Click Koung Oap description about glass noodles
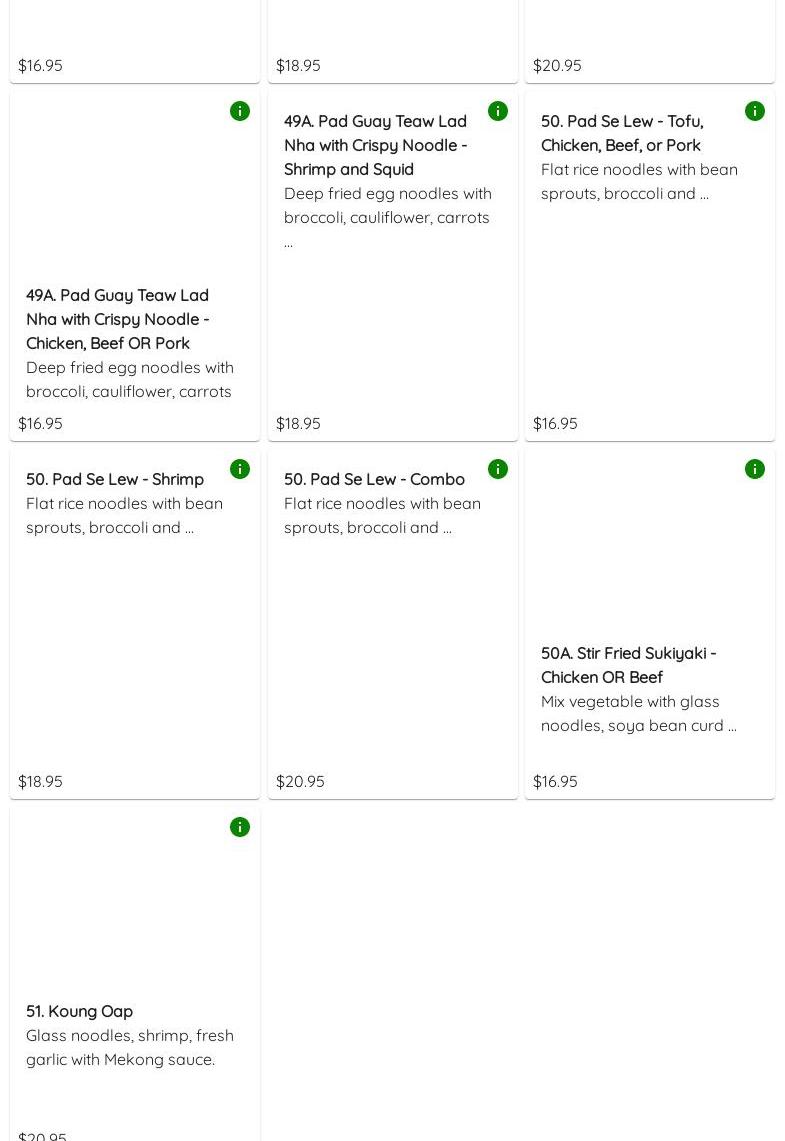 coord(130,1047)
